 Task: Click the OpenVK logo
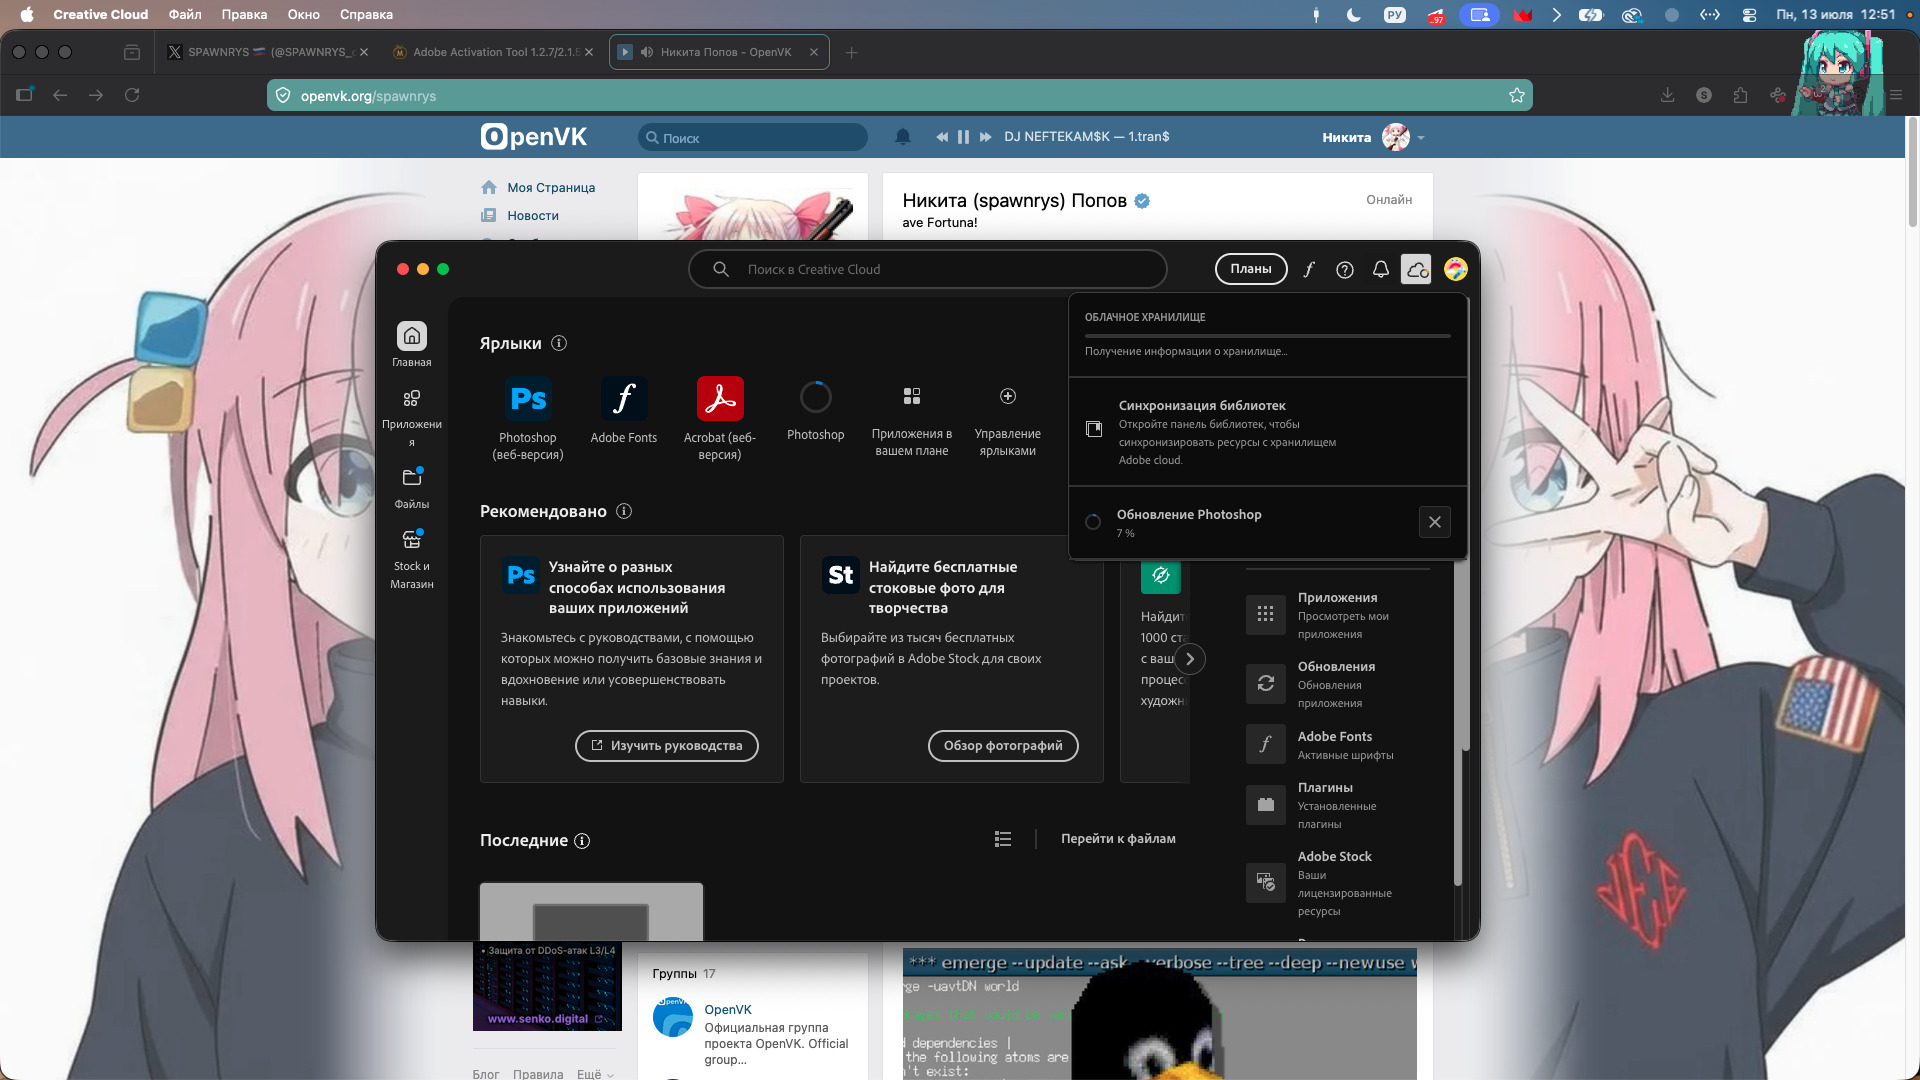534,136
